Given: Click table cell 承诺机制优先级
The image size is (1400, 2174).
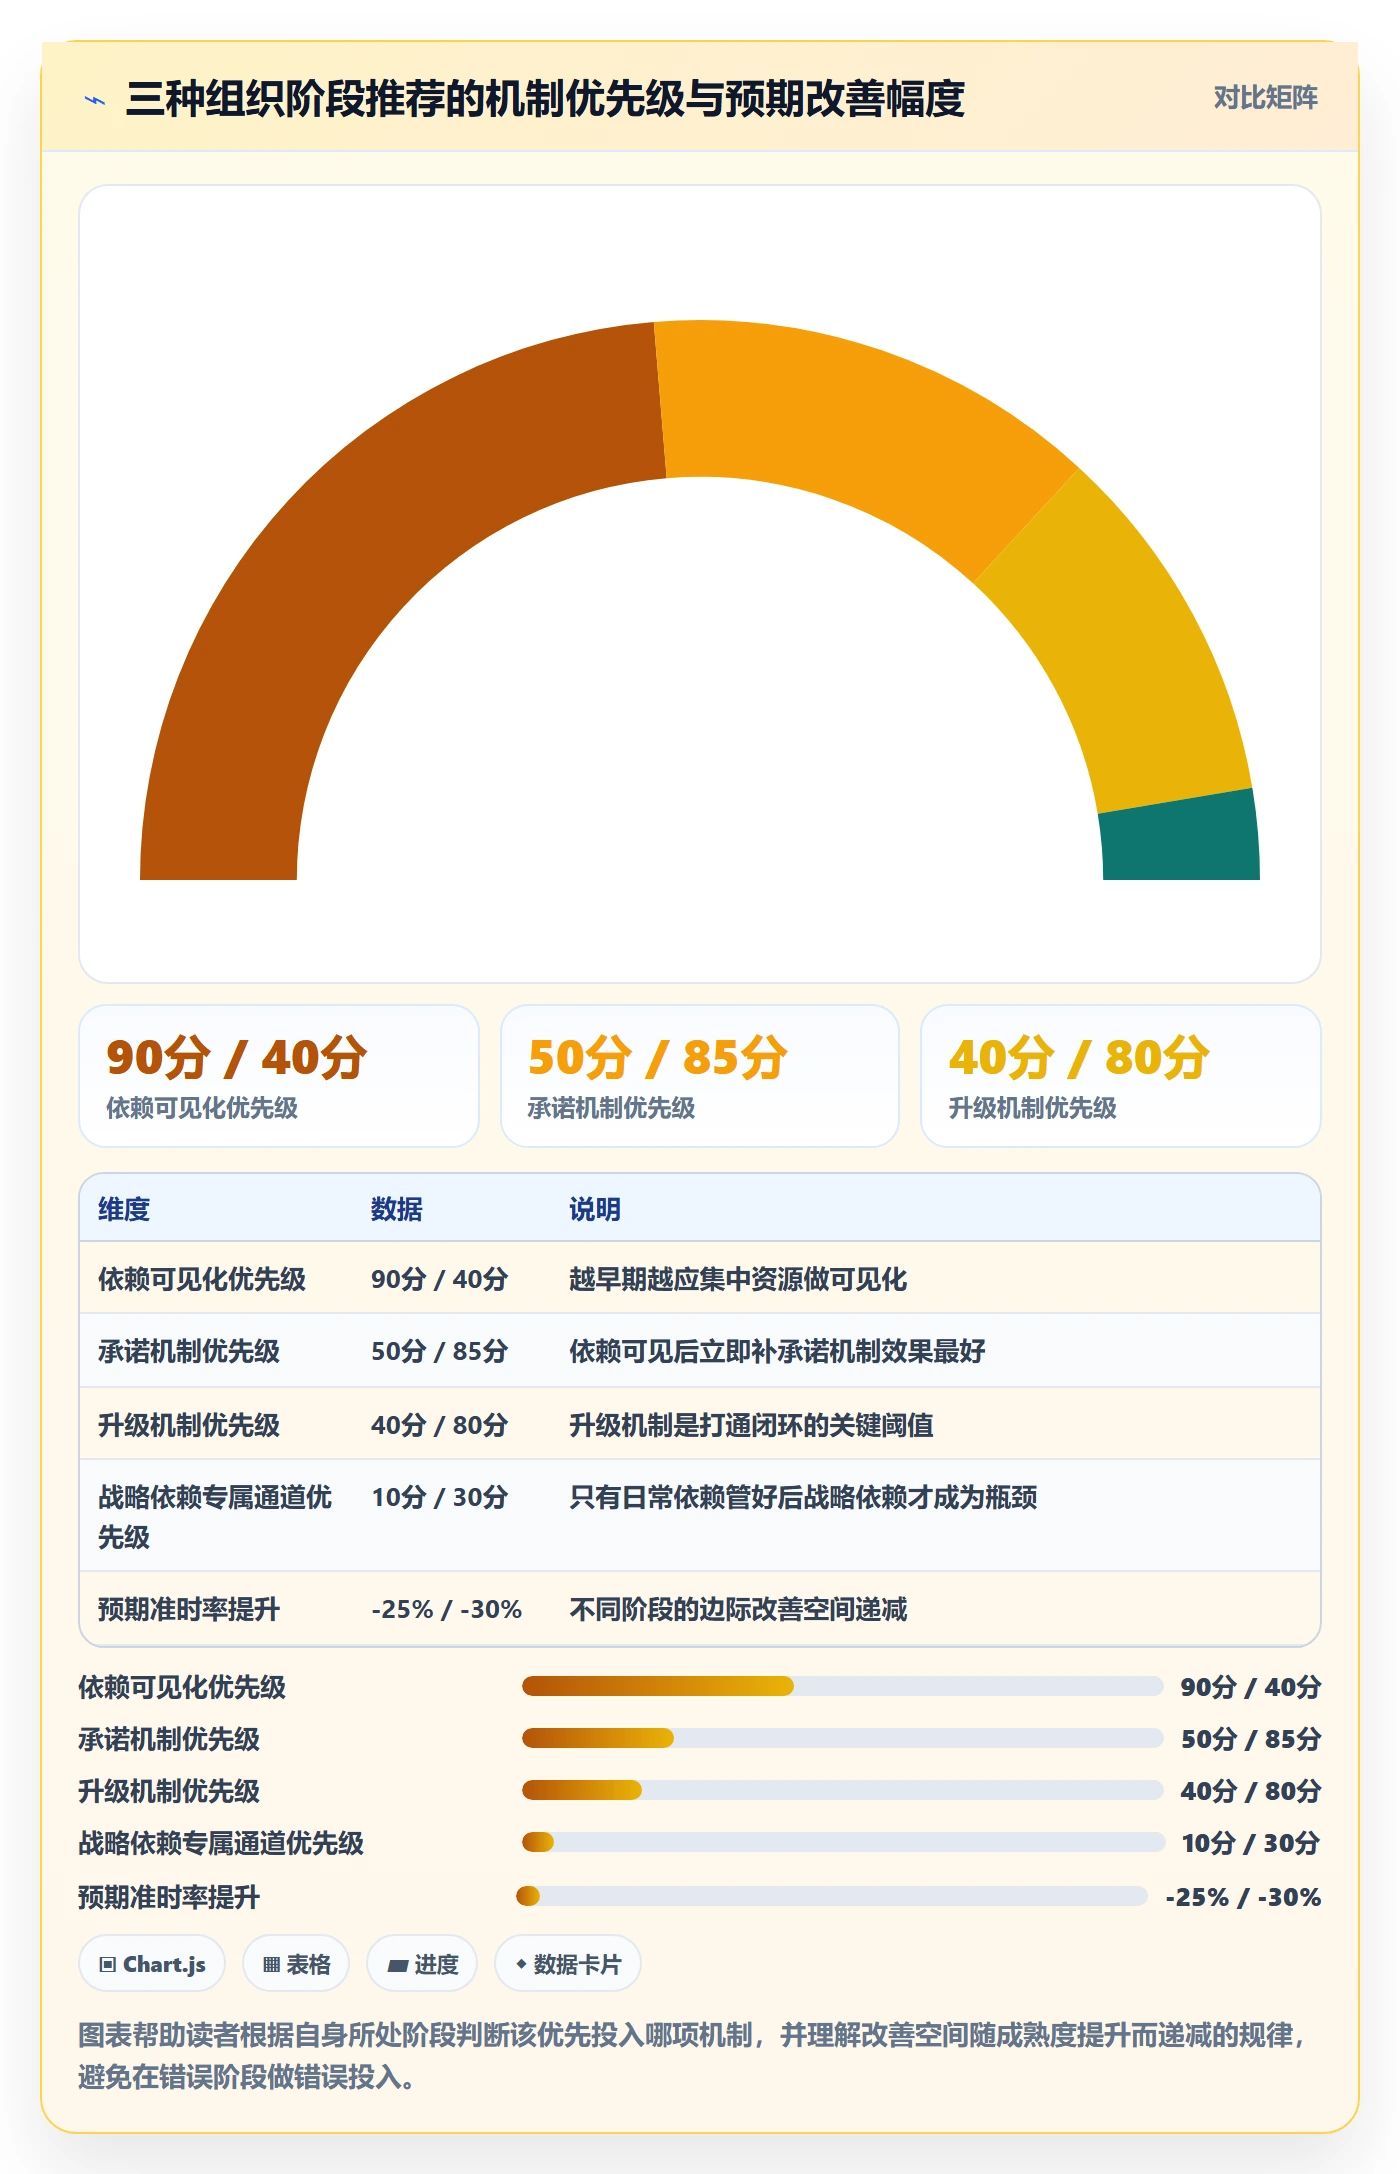Looking at the screenshot, I should click(189, 1351).
